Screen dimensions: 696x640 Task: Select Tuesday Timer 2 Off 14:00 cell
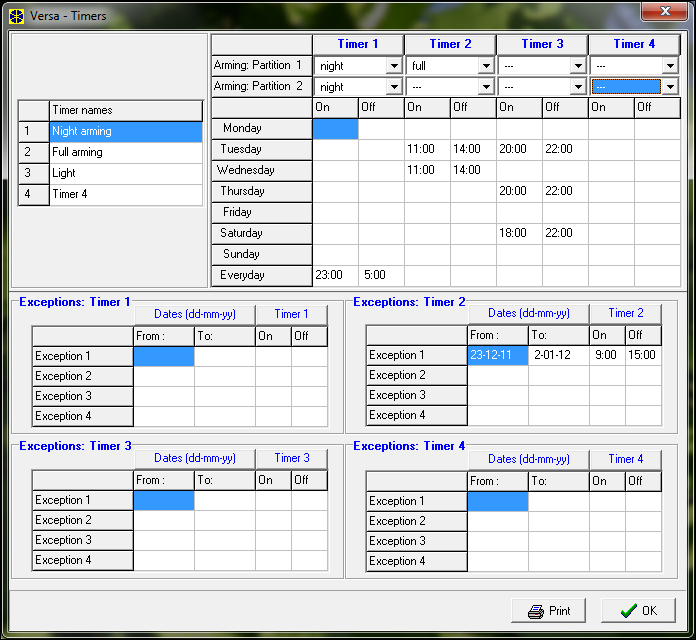click(473, 149)
